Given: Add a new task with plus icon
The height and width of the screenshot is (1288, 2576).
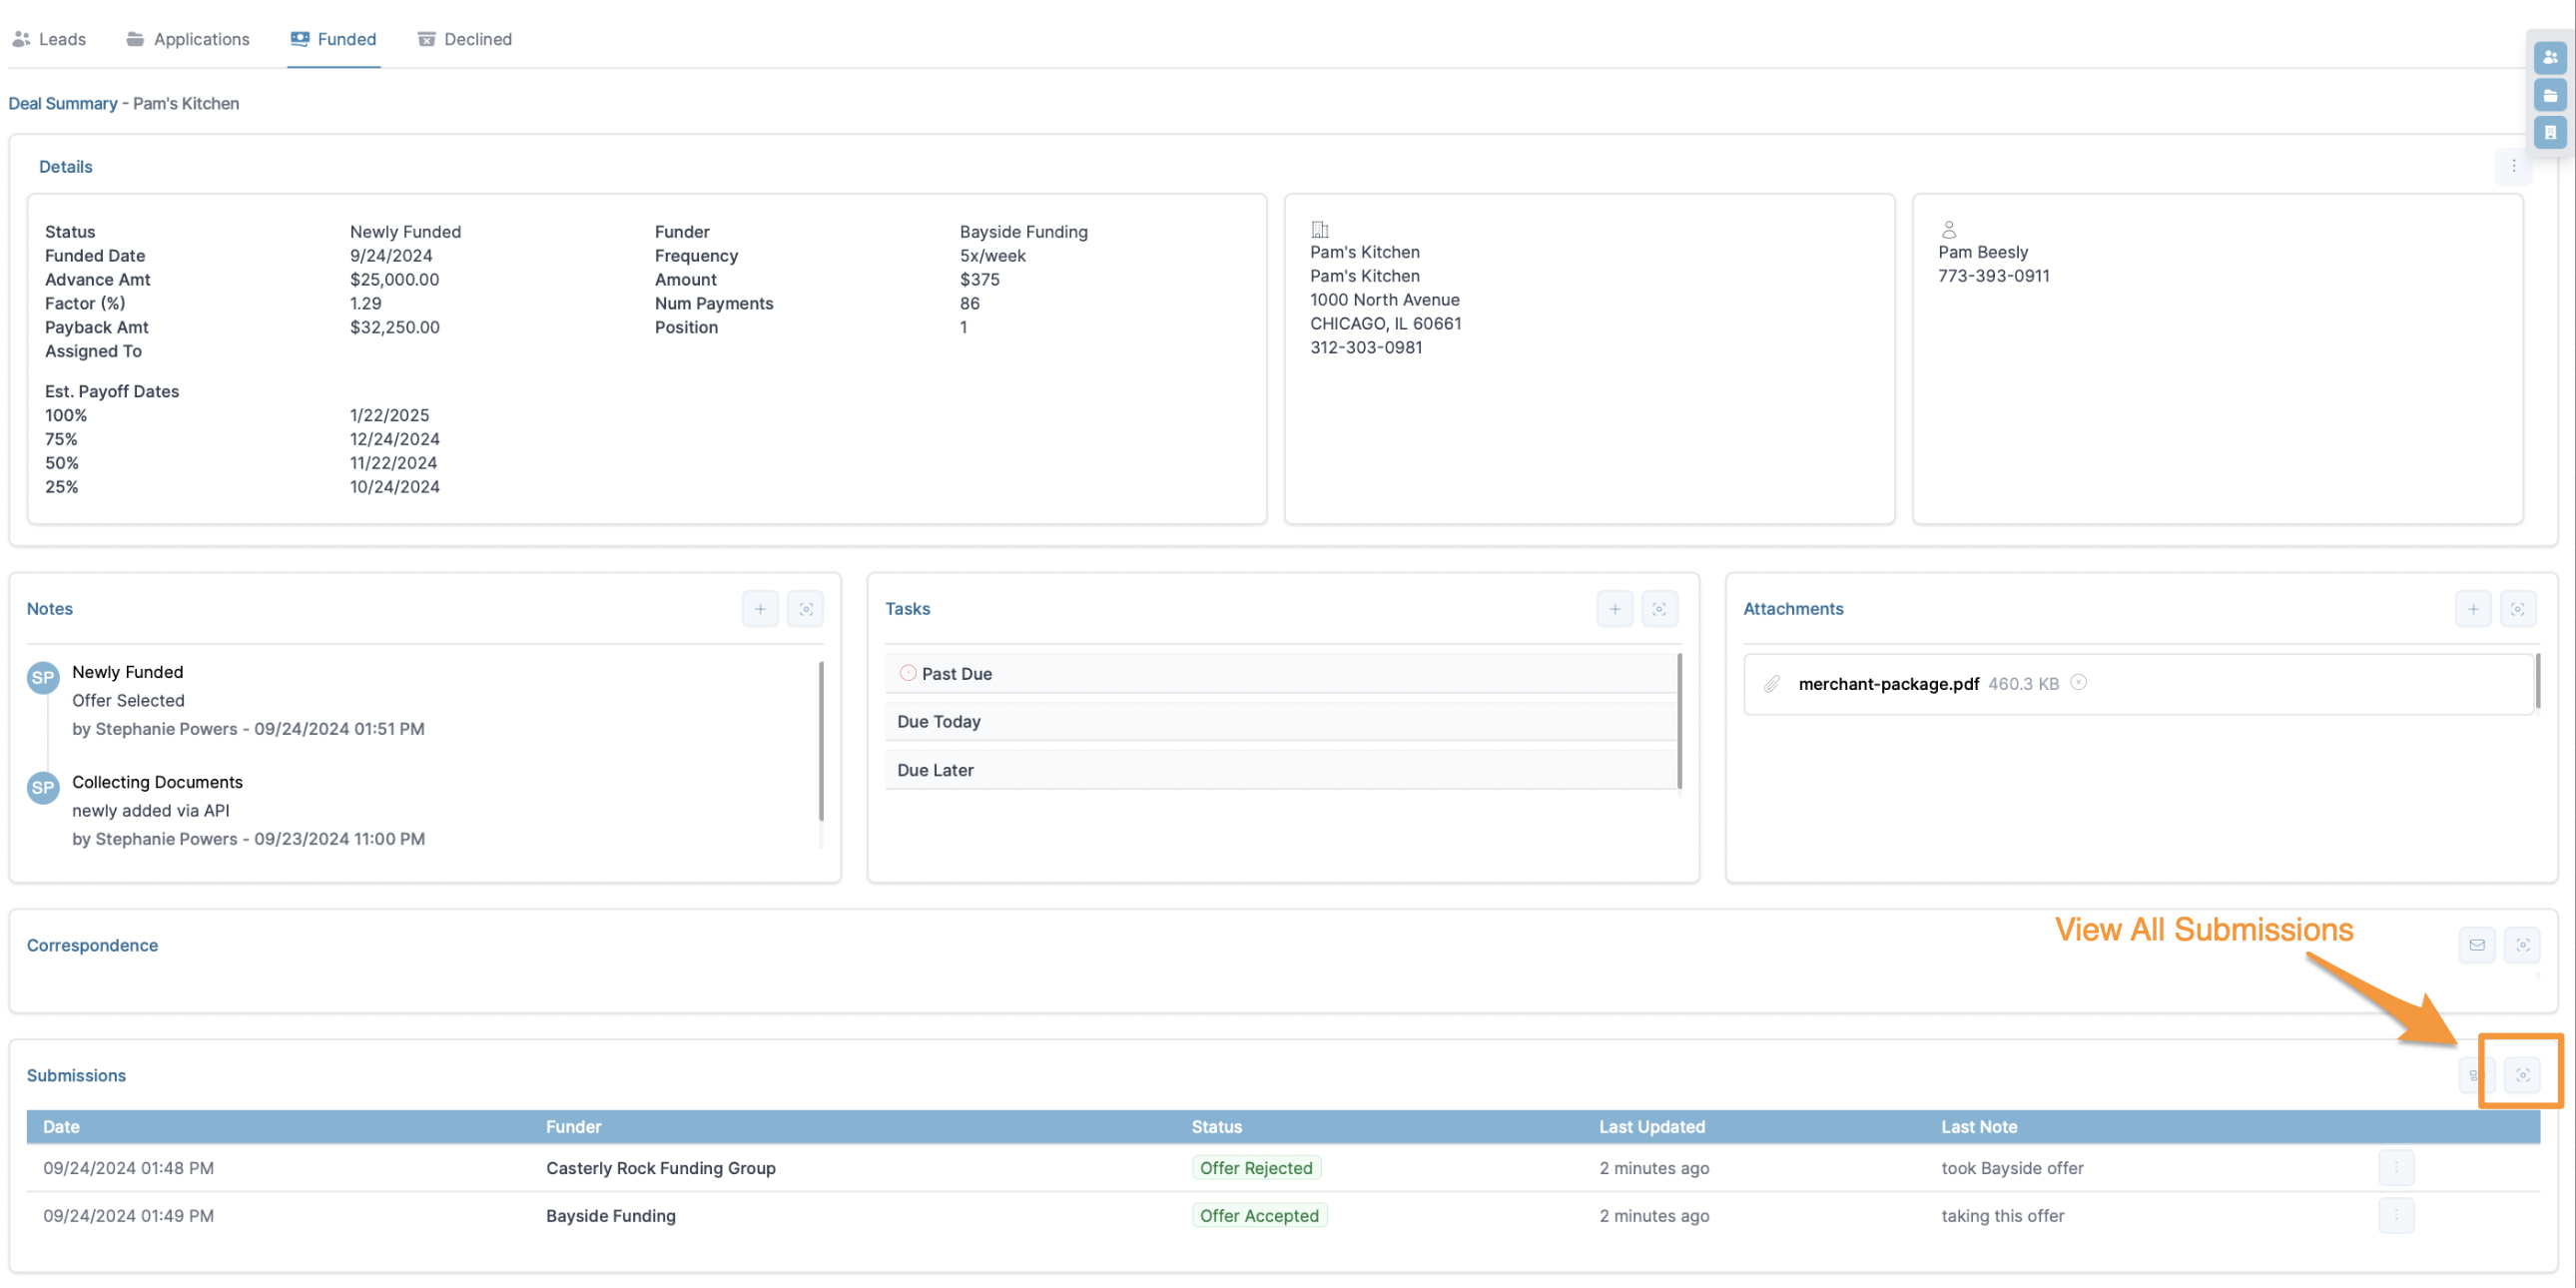Looking at the screenshot, I should (x=1614, y=609).
